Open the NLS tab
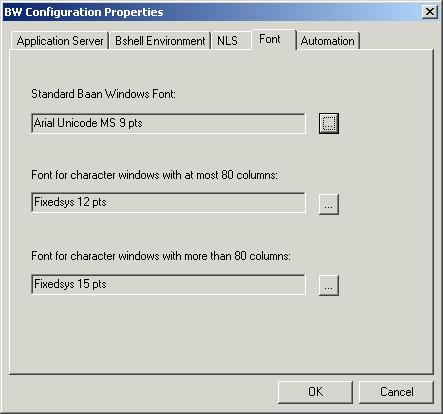Image resolution: width=443 pixels, height=414 pixels. [230, 41]
